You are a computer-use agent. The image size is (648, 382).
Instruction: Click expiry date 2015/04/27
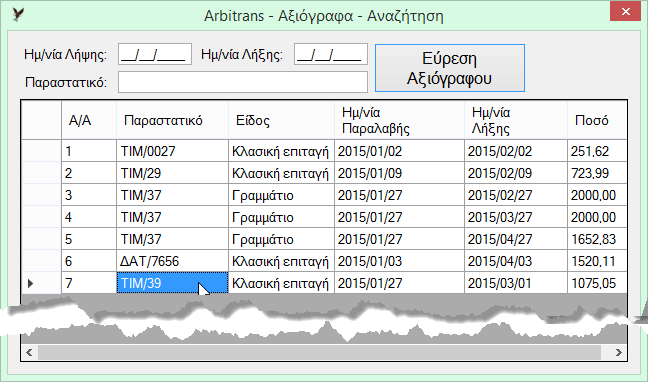click(x=516, y=239)
